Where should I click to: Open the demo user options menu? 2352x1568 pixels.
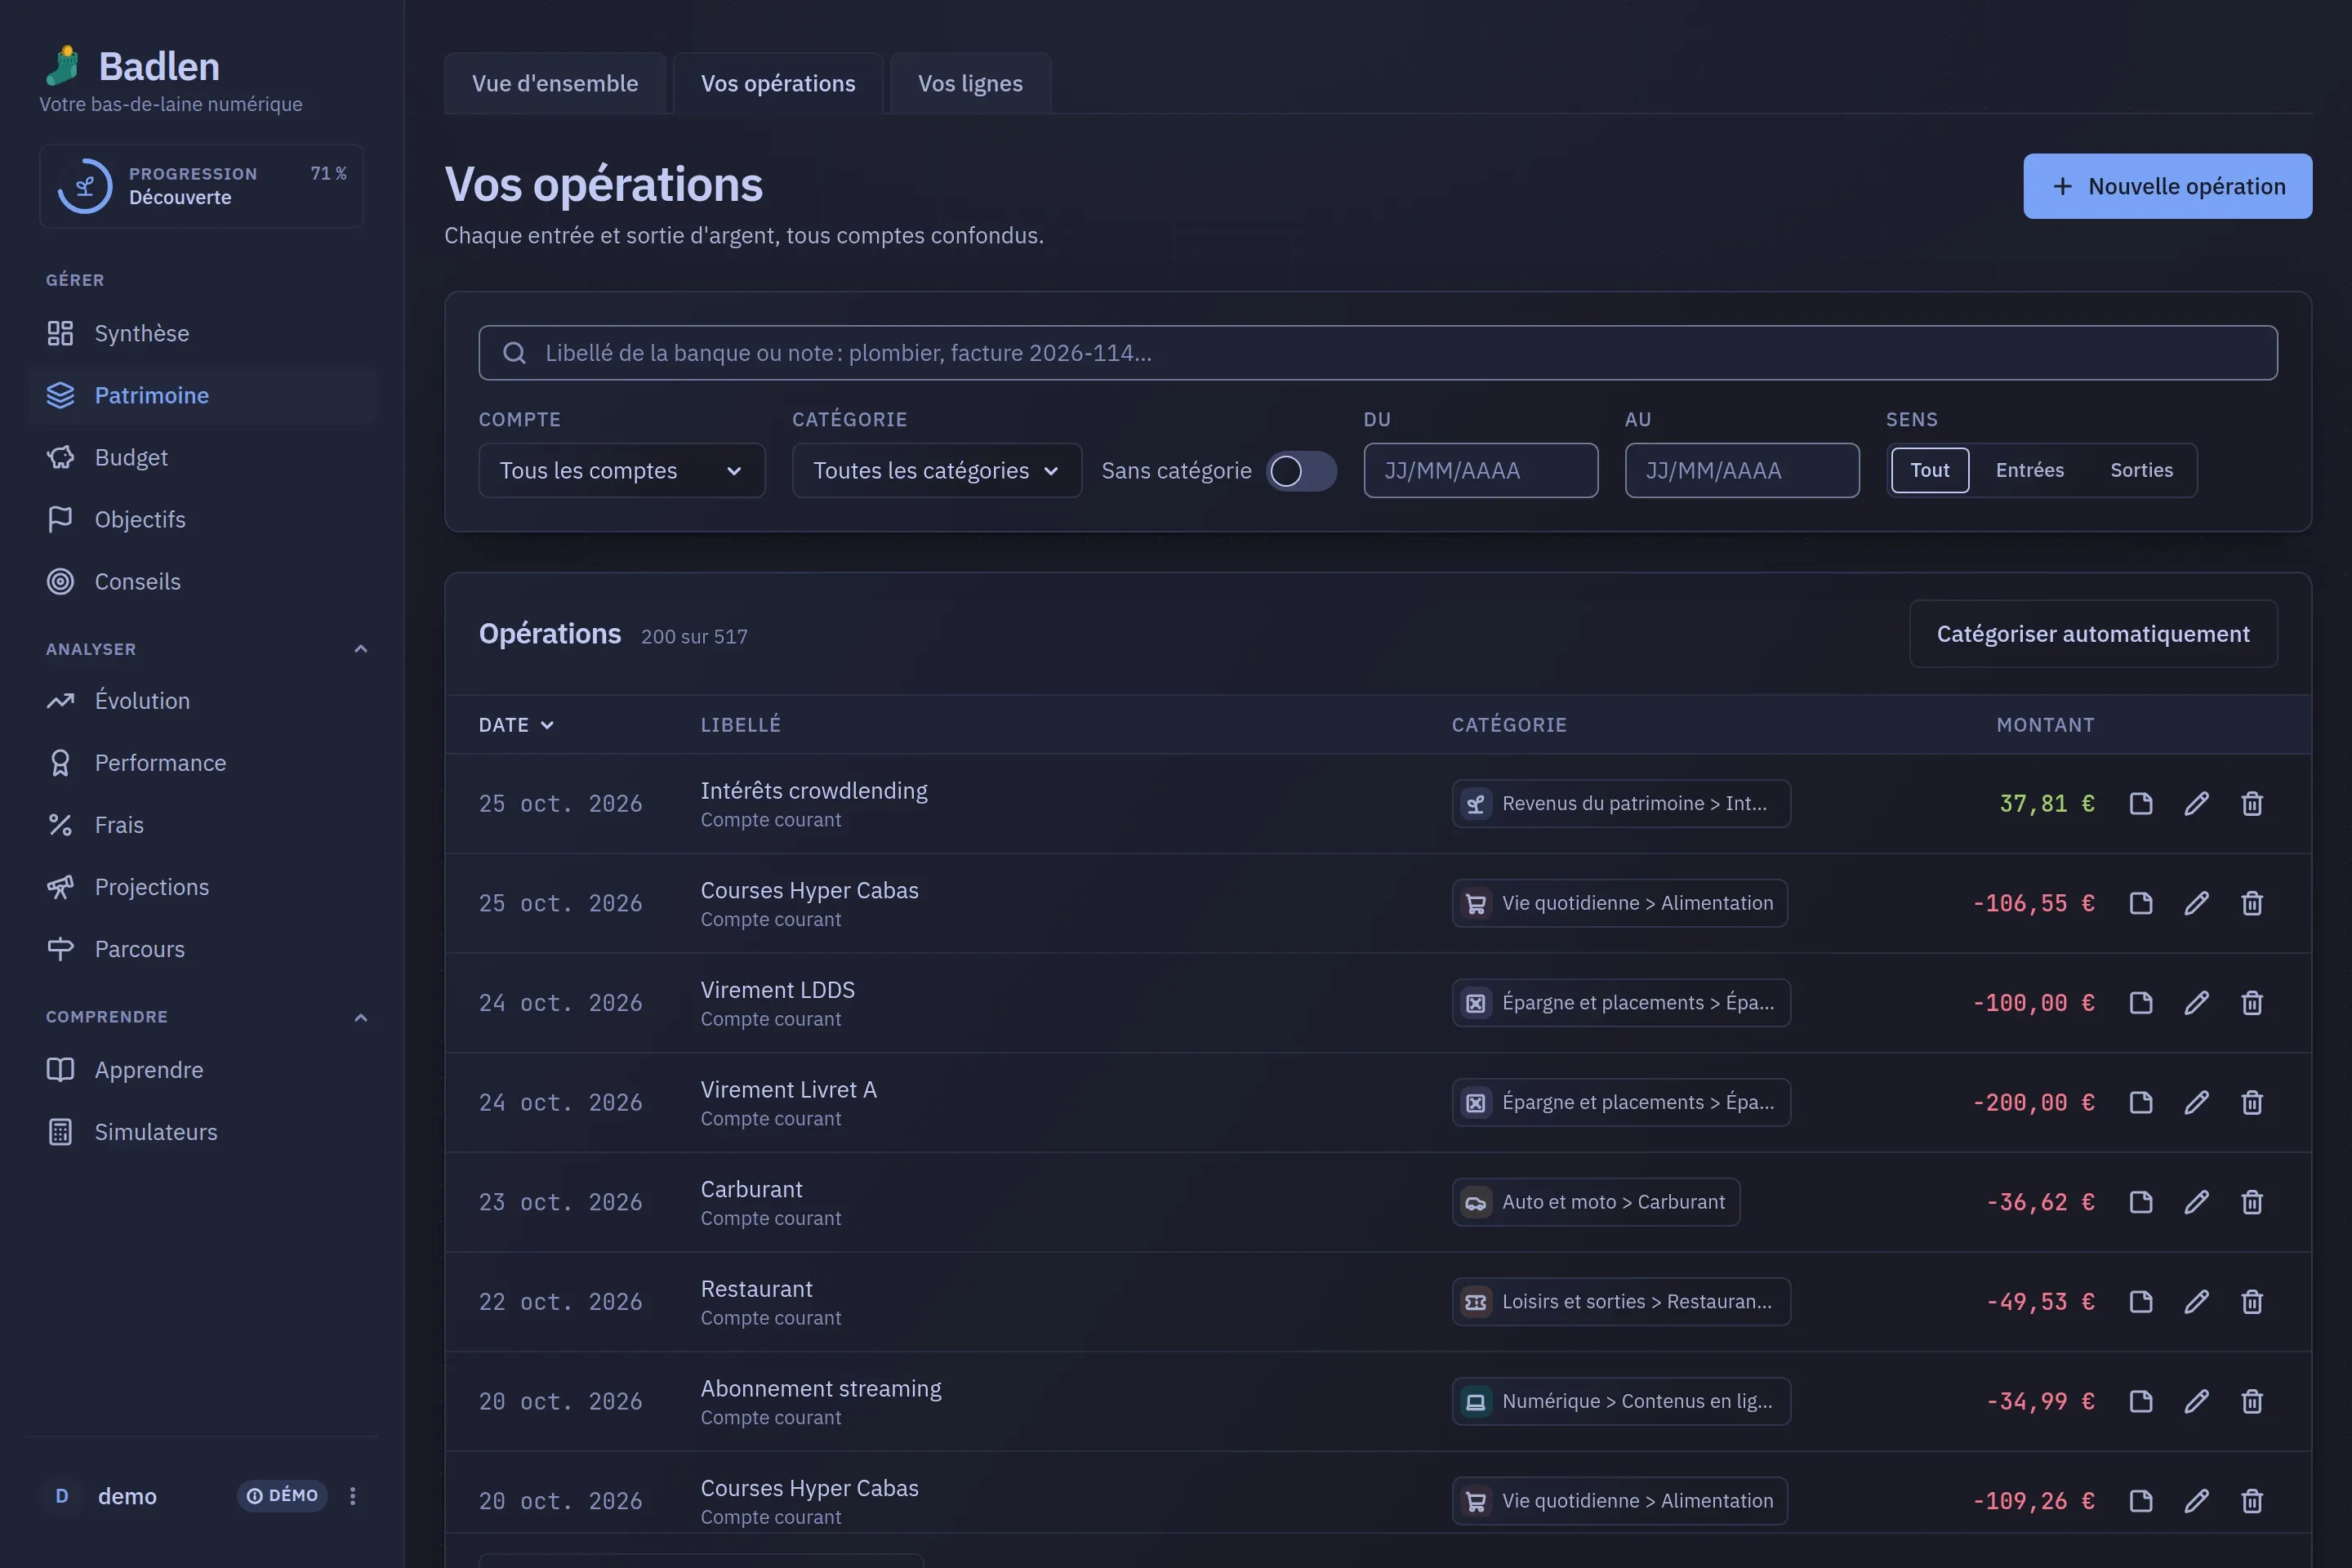click(x=352, y=1495)
